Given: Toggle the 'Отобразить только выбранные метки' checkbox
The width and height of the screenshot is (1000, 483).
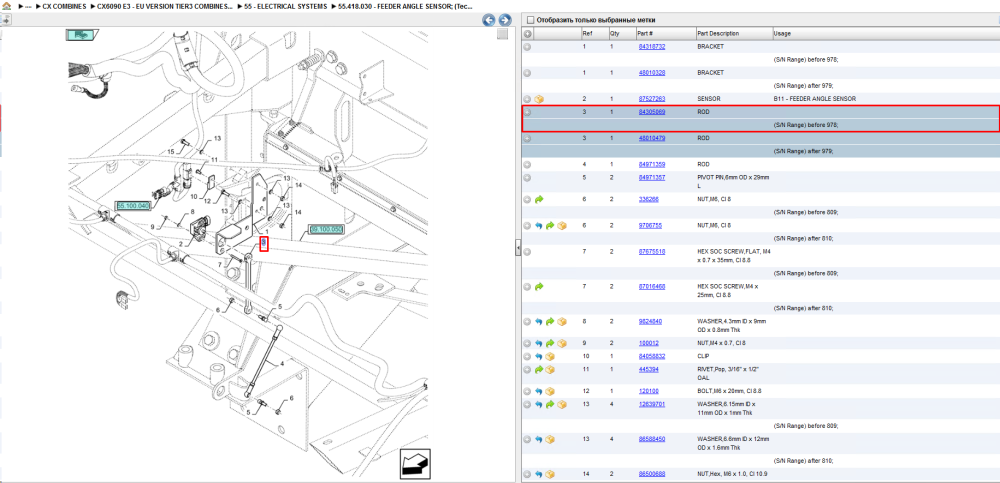Looking at the screenshot, I should 531,20.
